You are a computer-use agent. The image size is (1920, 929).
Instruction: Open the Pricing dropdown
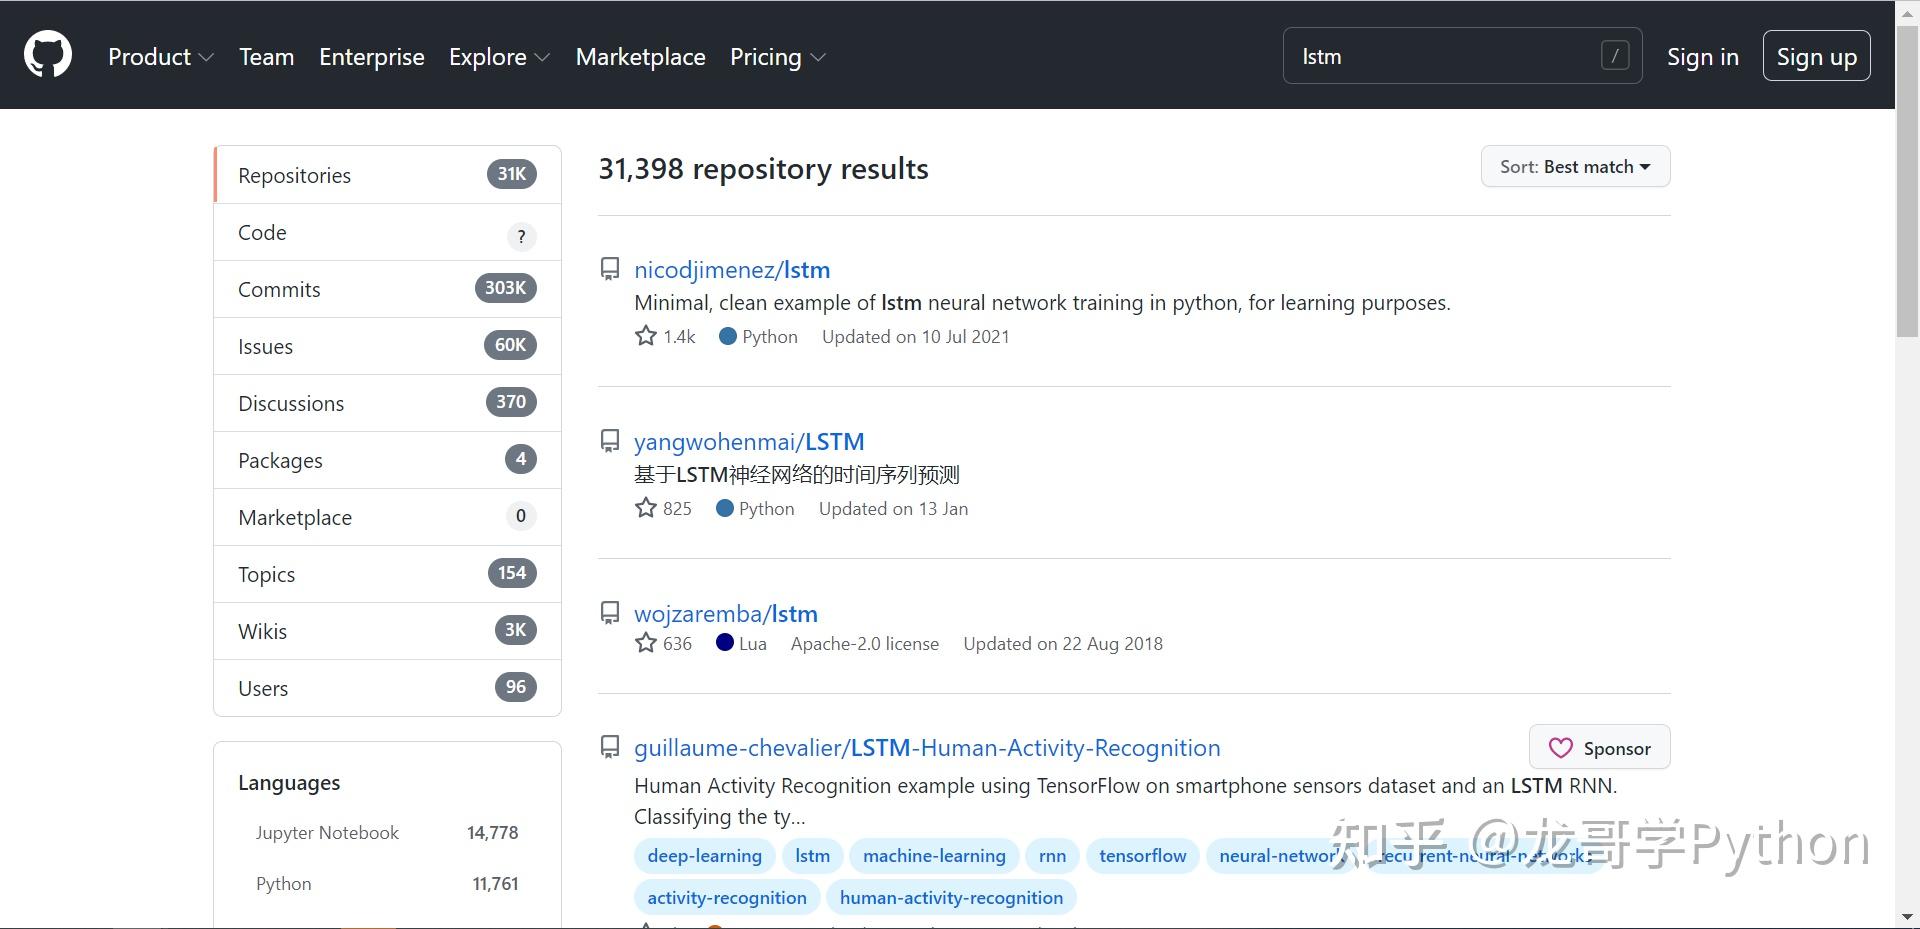817,58
